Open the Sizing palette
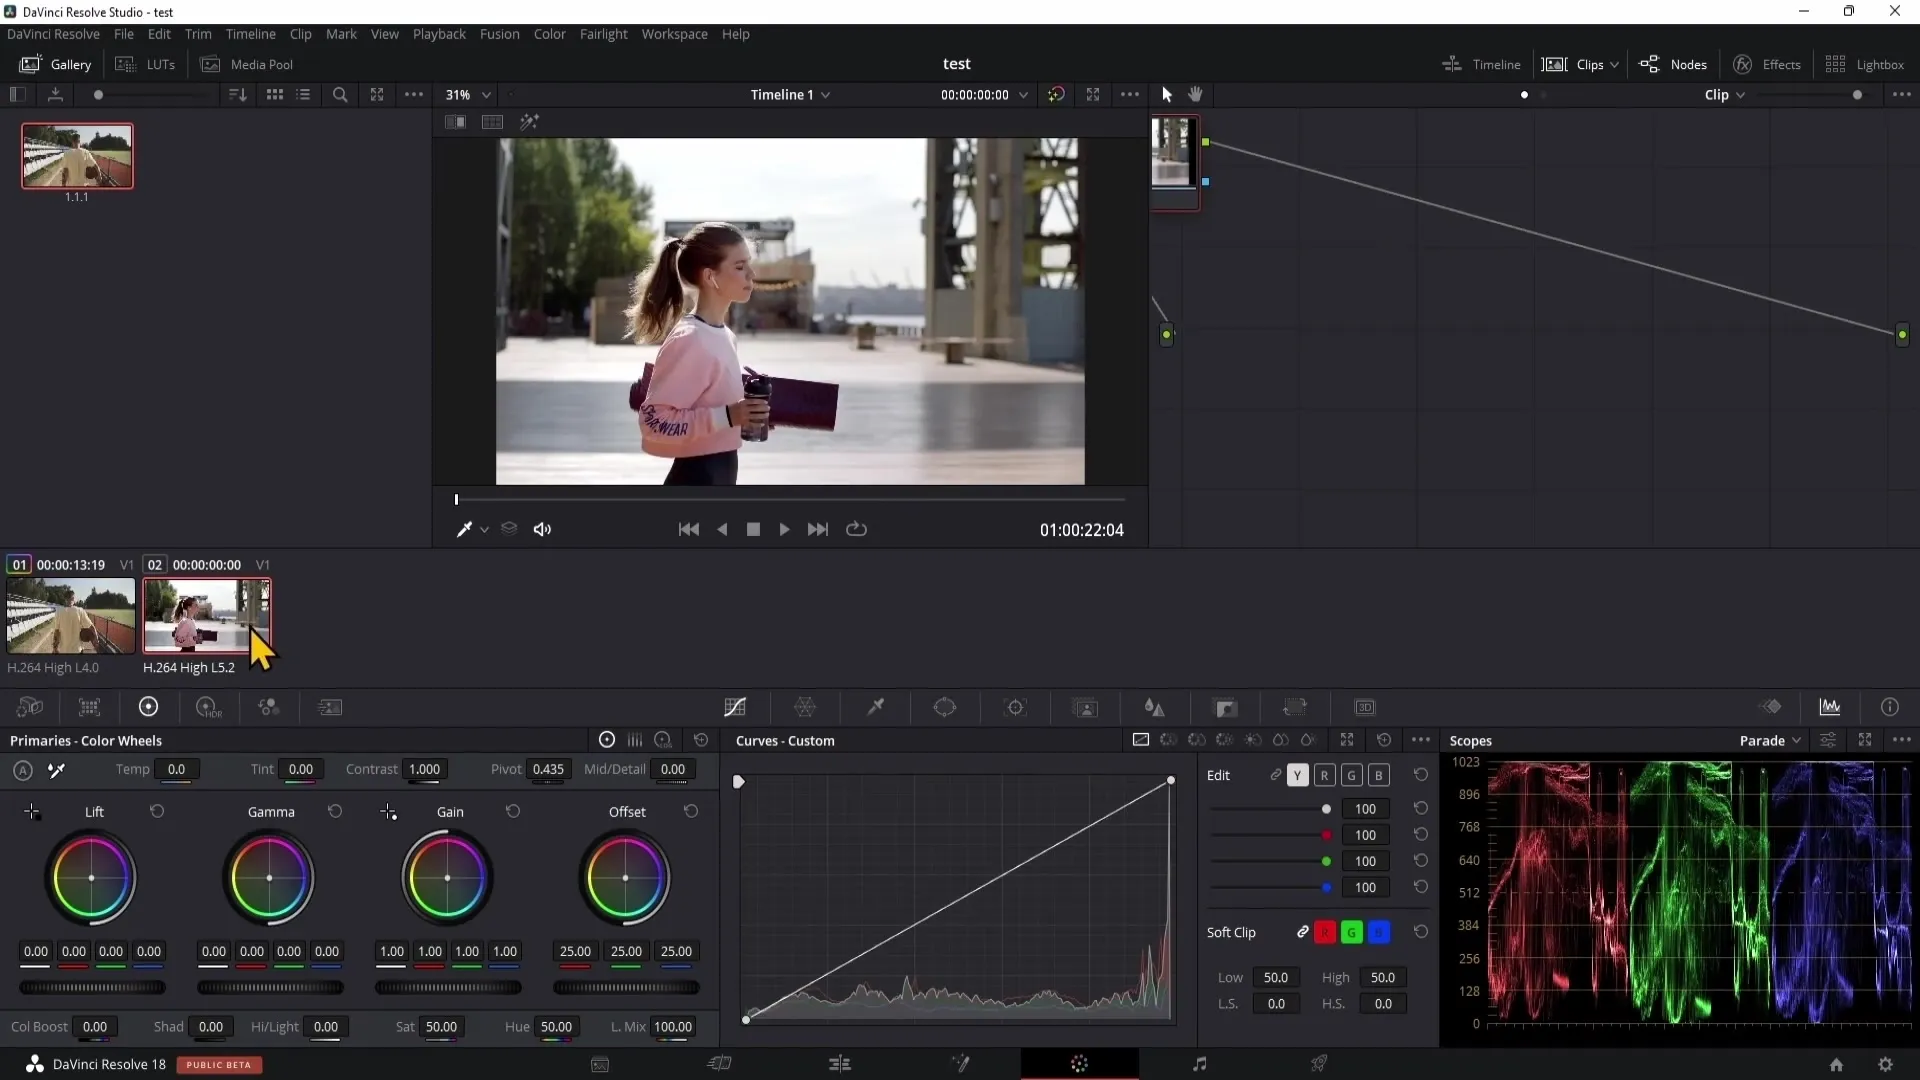The height and width of the screenshot is (1080, 1920). point(1295,707)
